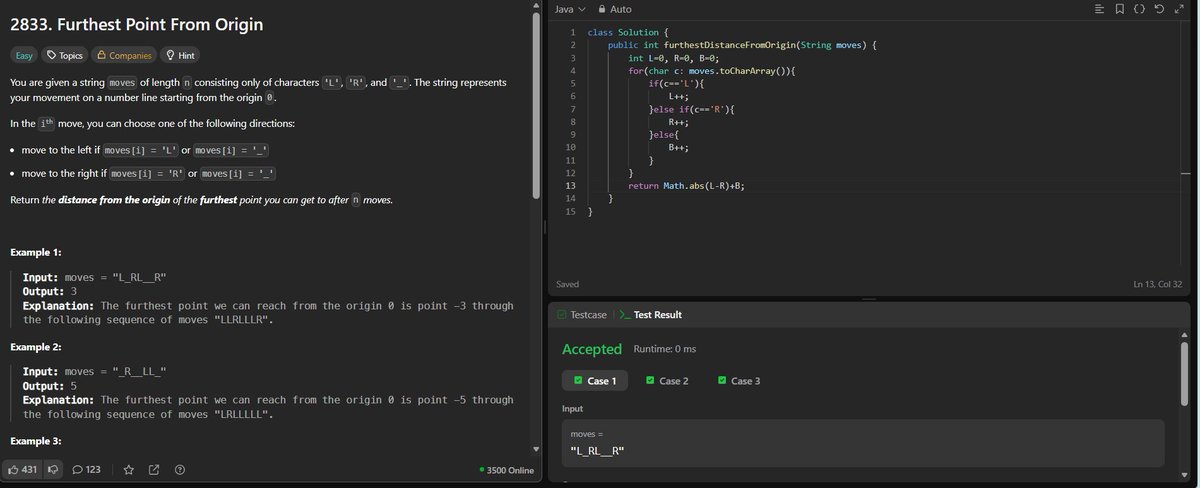The width and height of the screenshot is (1200, 488).
Task: Click the Accepted result heading
Action: [592, 349]
